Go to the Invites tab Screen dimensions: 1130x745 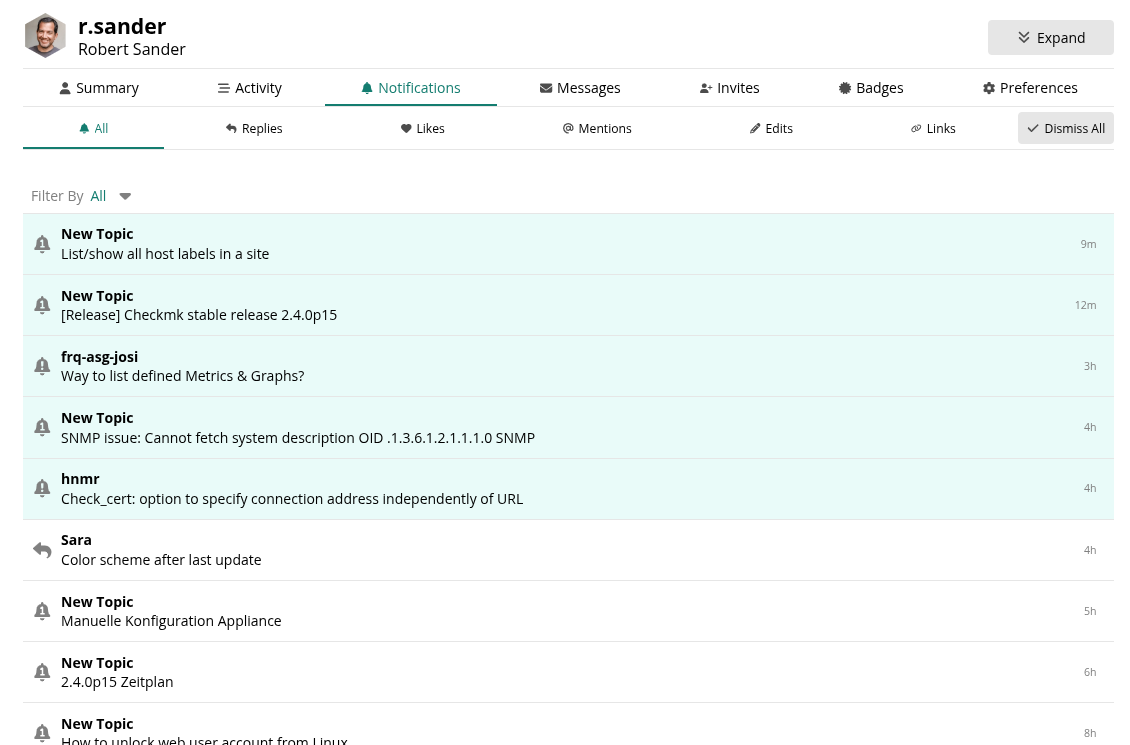click(x=730, y=88)
